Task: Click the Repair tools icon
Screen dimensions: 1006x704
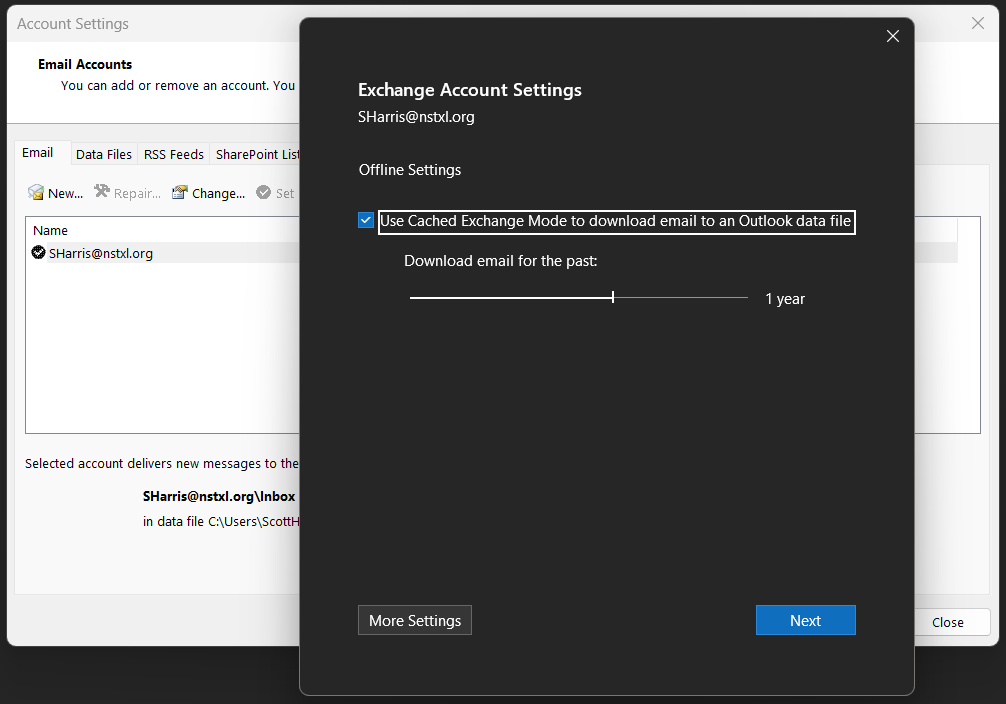Action: pos(102,191)
